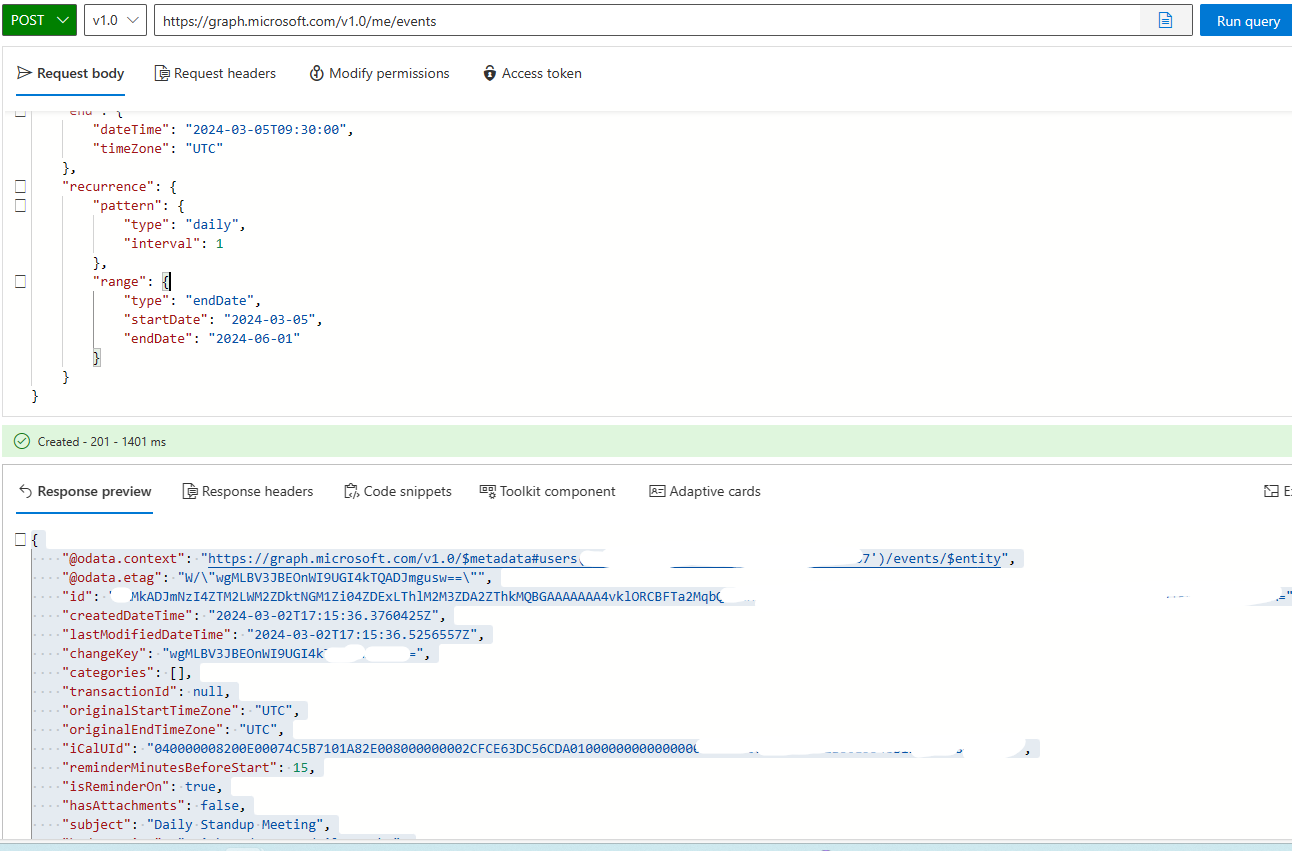Click the "timeZone": "UTC" line in request

(x=158, y=149)
